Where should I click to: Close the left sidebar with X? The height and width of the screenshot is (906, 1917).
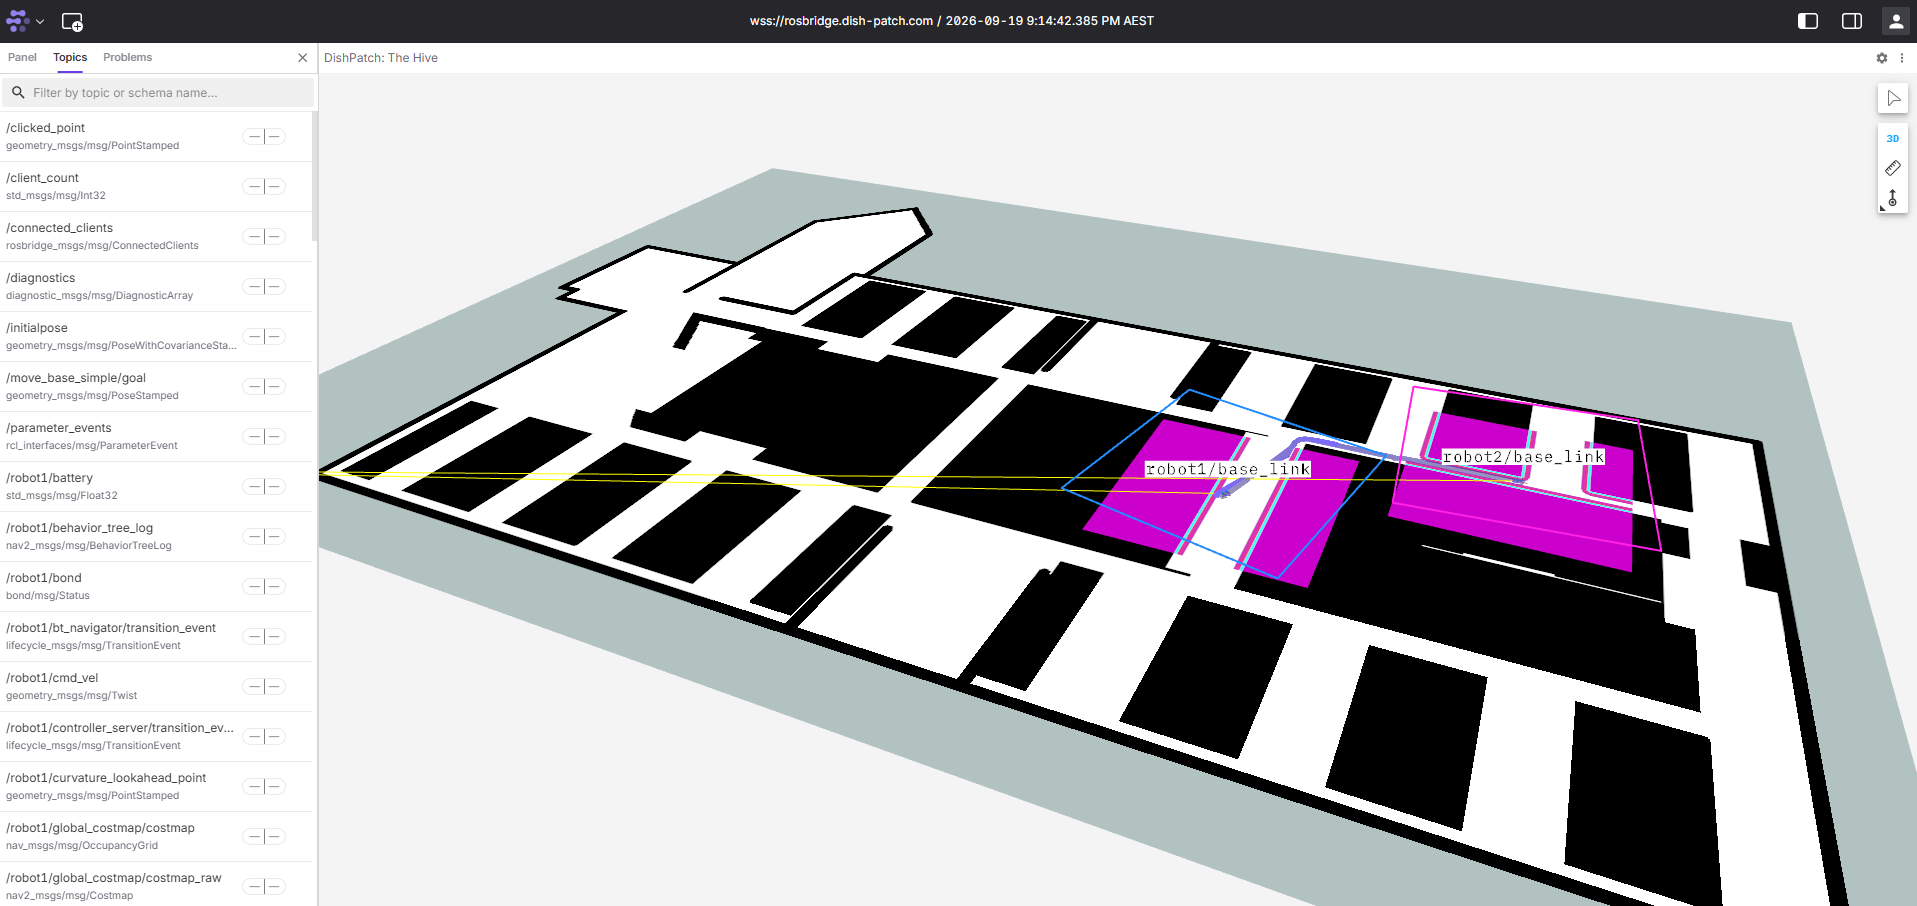coord(302,58)
